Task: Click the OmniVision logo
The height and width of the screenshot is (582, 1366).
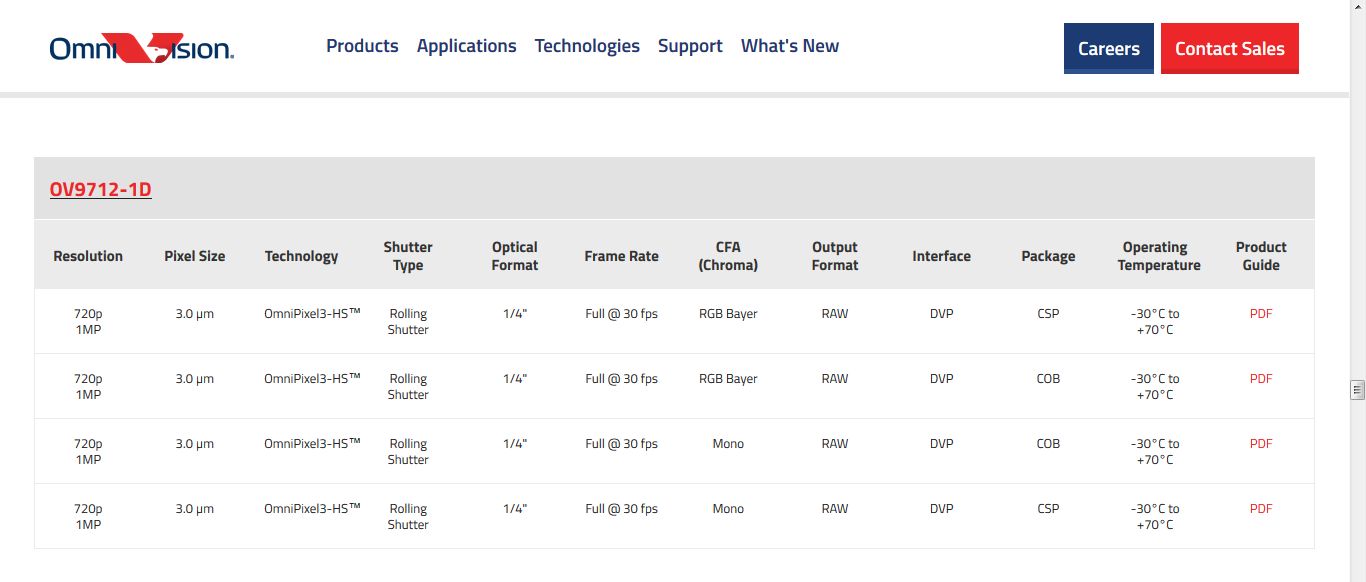Action: 141,48
